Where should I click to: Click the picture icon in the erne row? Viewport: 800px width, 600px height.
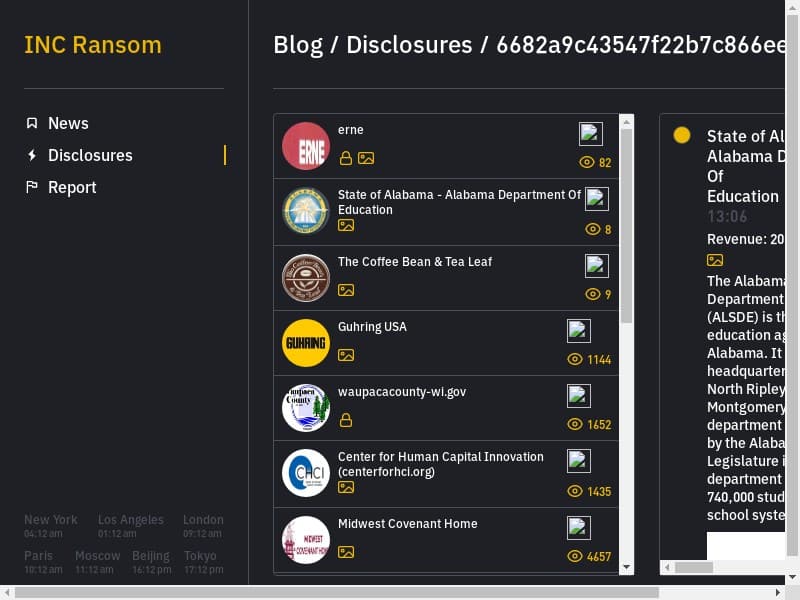366,158
